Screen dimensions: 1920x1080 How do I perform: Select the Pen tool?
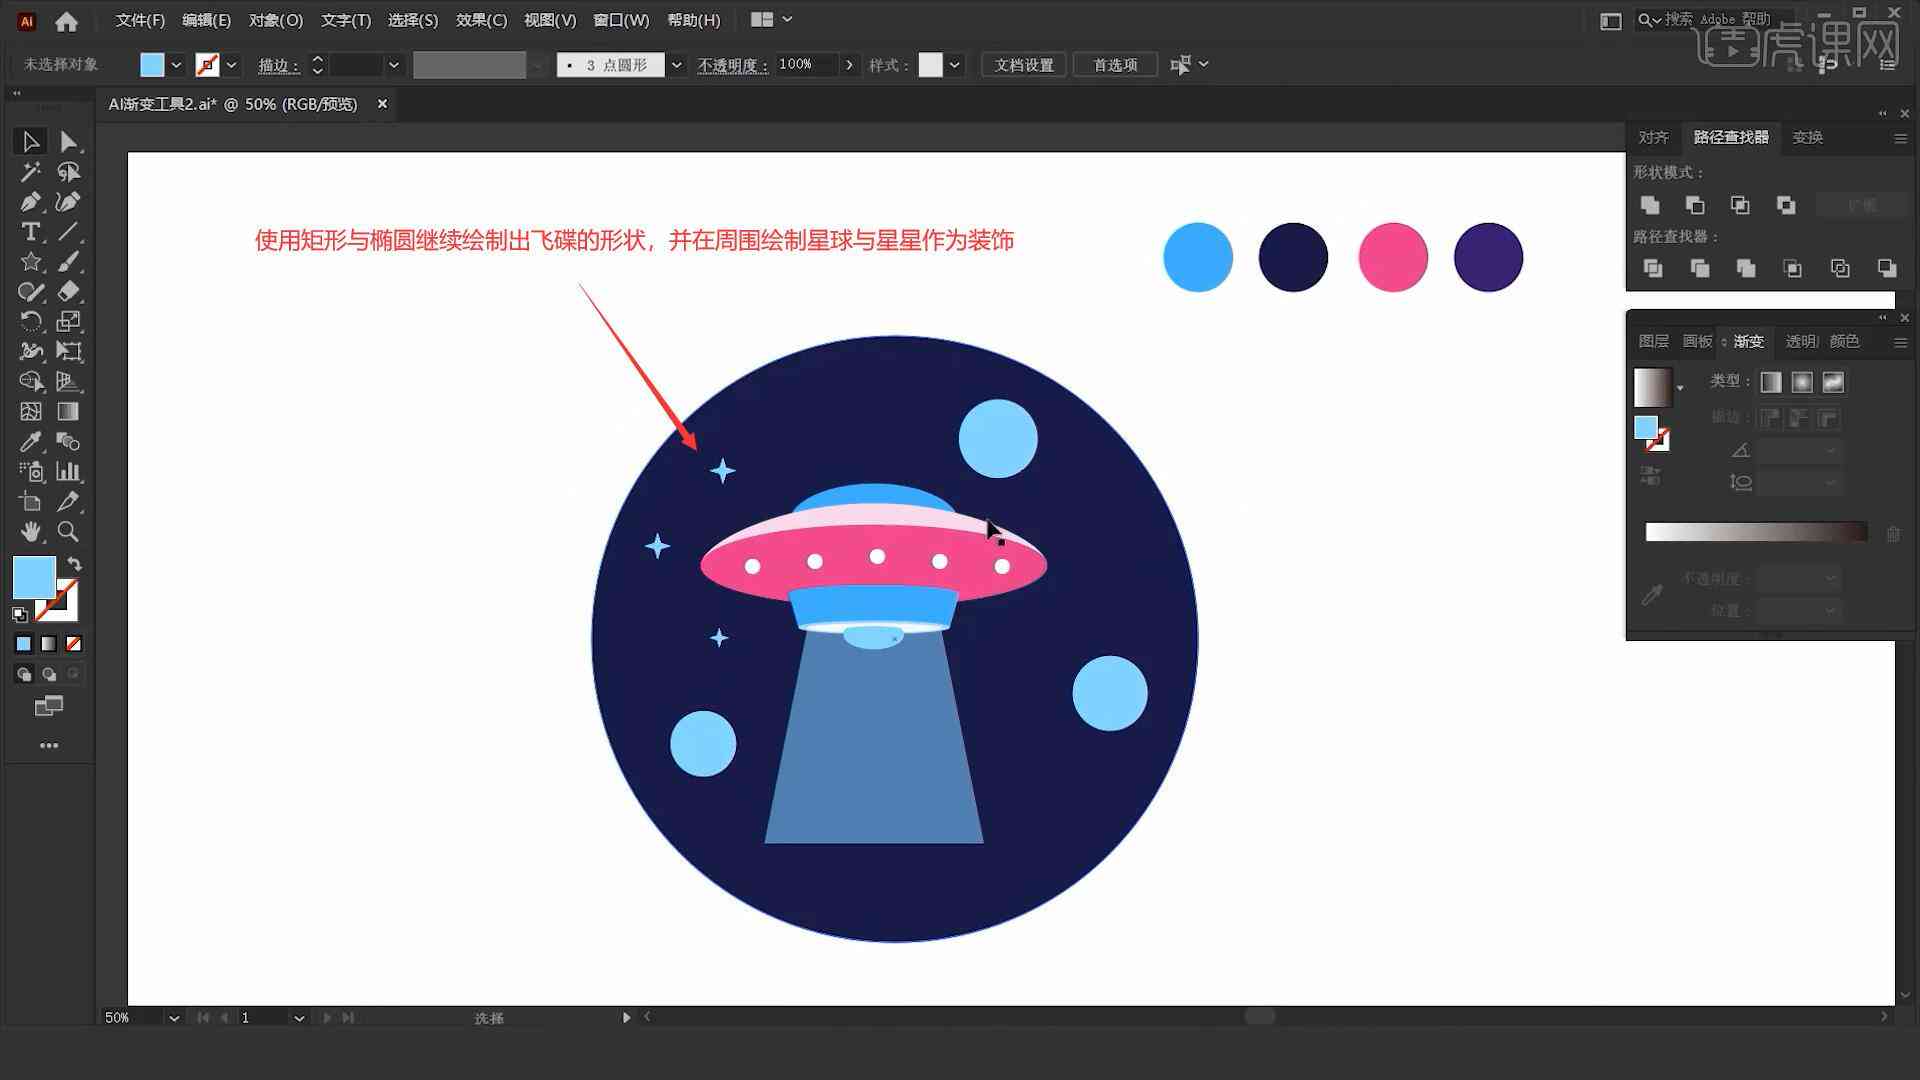29,202
